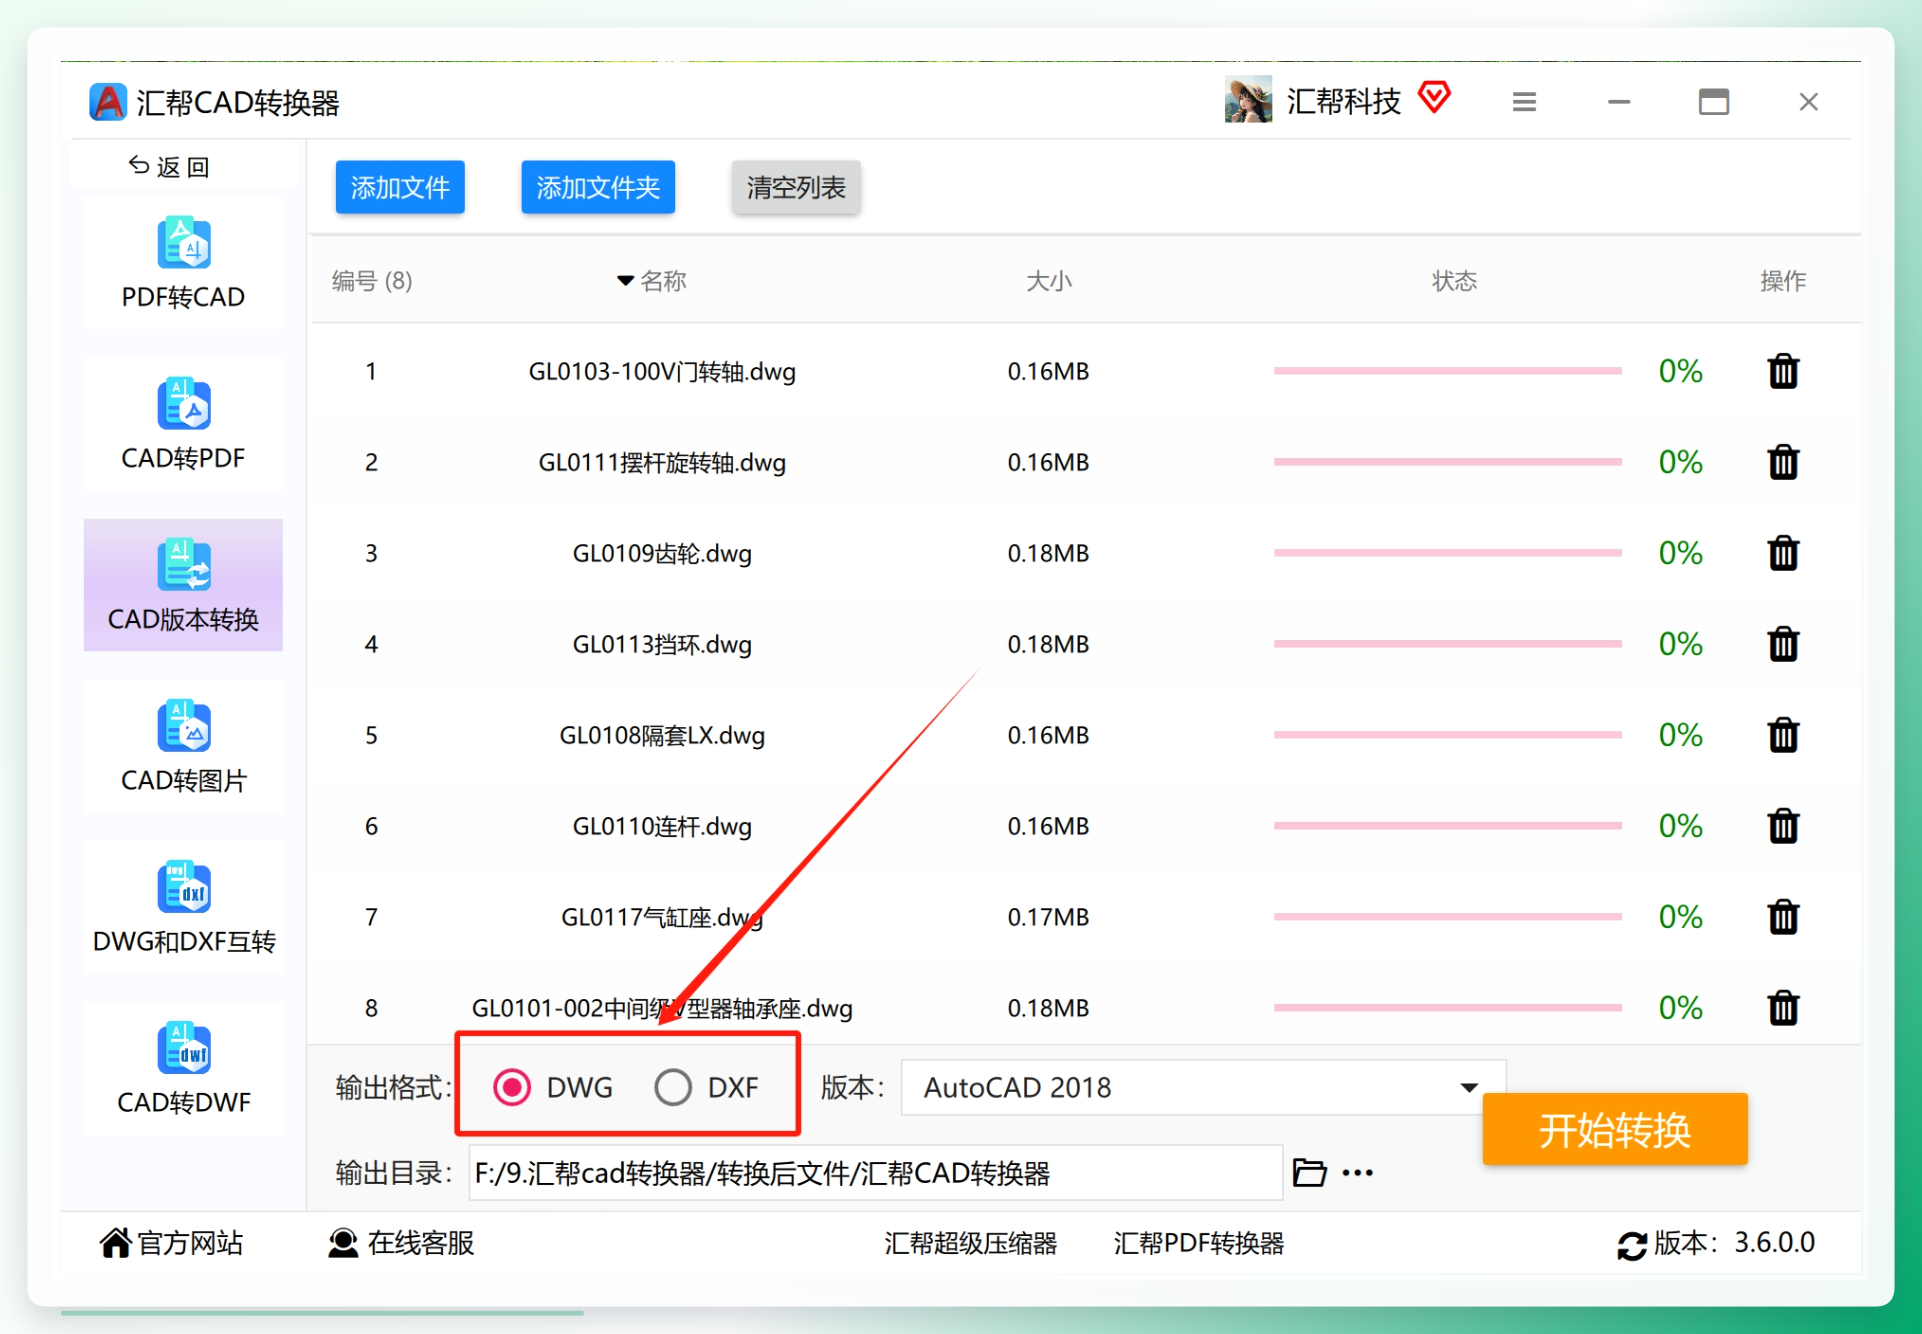
Task: Start conversion with 开始转换 button
Action: (x=1615, y=1129)
